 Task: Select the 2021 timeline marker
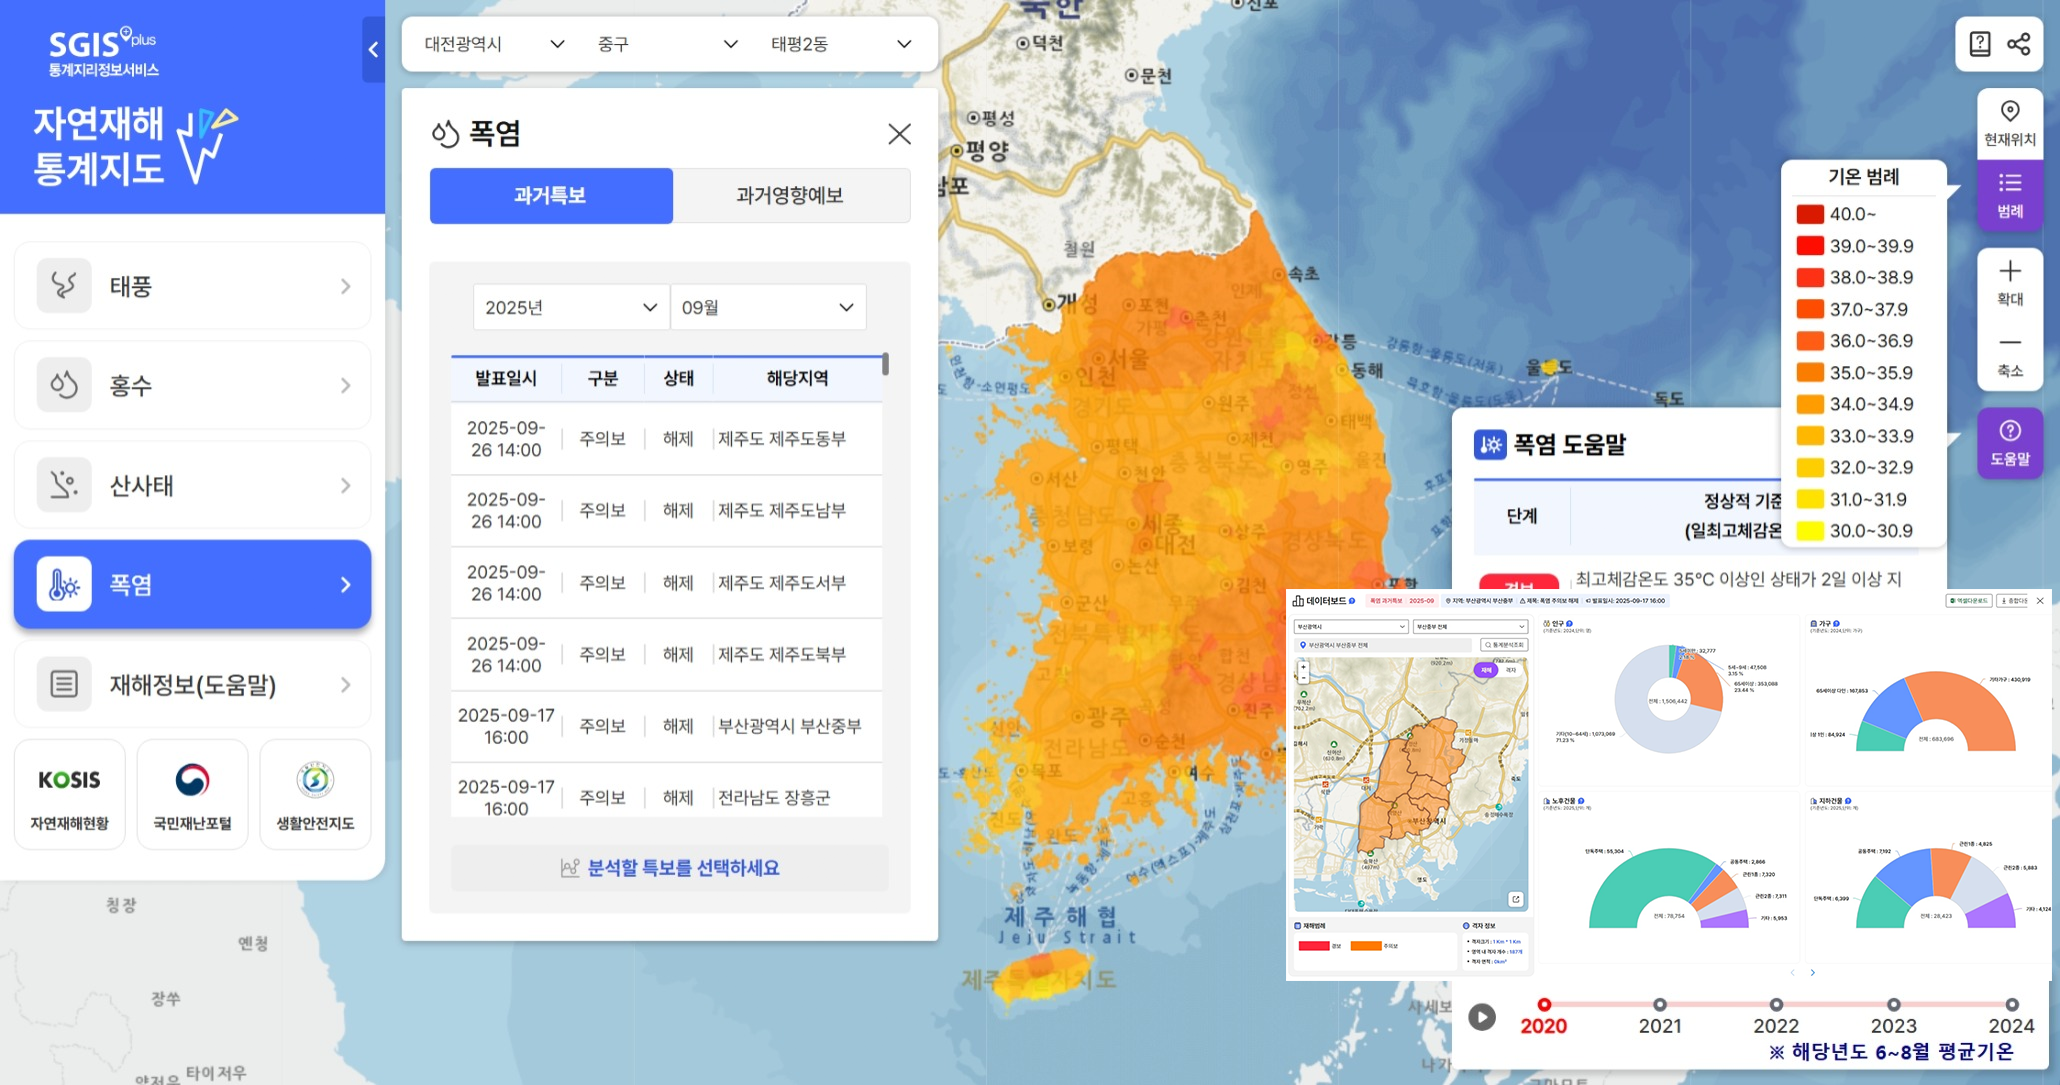(1660, 1005)
